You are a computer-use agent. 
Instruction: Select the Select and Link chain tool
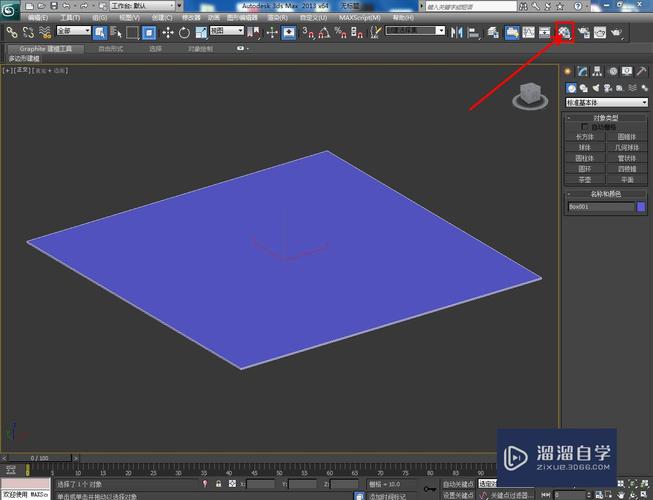[x=12, y=32]
